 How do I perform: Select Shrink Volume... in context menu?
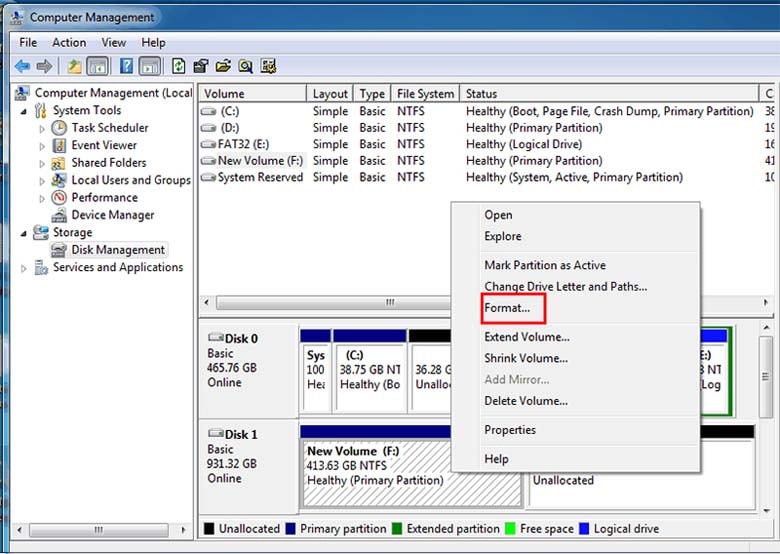(x=526, y=358)
